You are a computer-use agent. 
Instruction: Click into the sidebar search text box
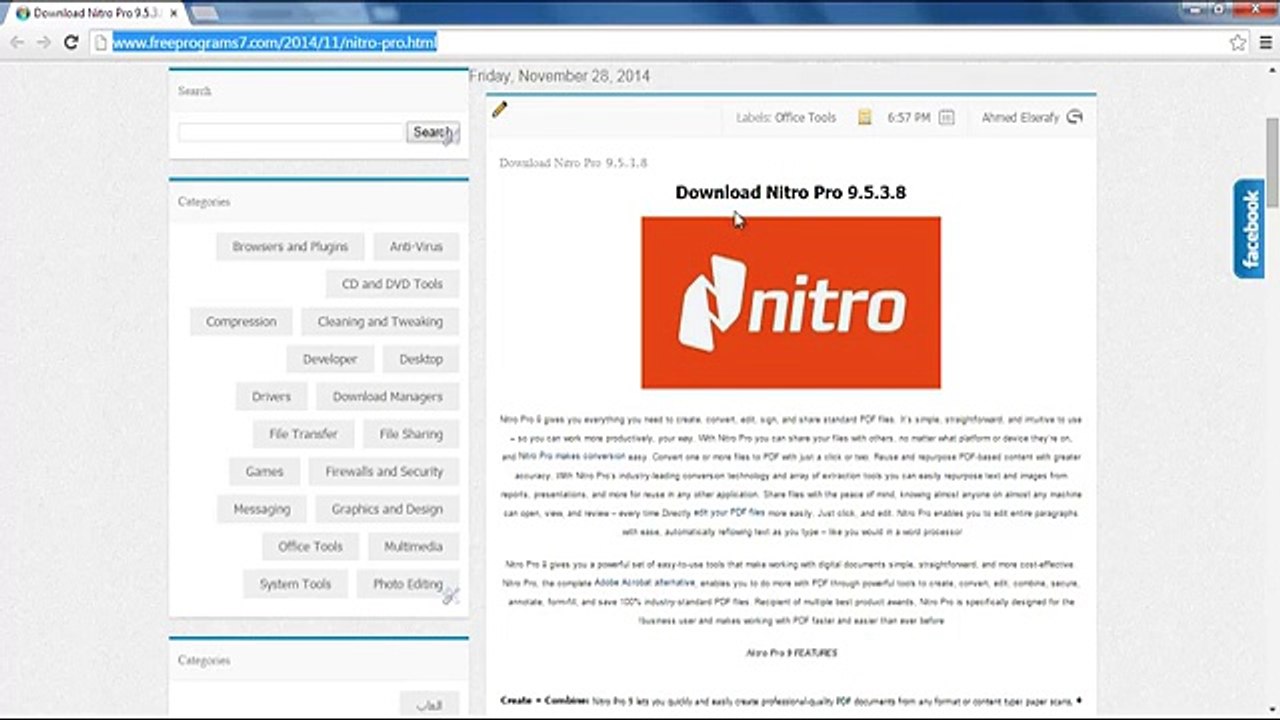290,132
